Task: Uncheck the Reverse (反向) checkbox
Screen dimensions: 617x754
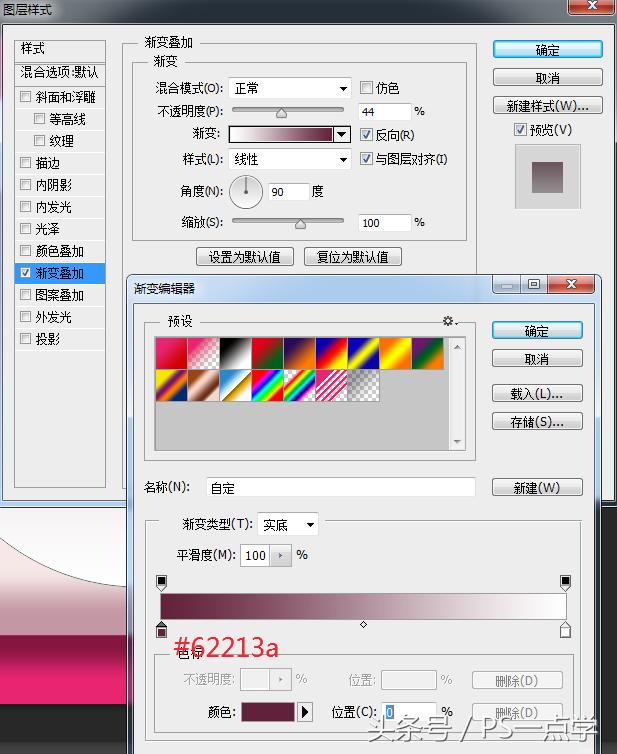Action: pos(366,135)
